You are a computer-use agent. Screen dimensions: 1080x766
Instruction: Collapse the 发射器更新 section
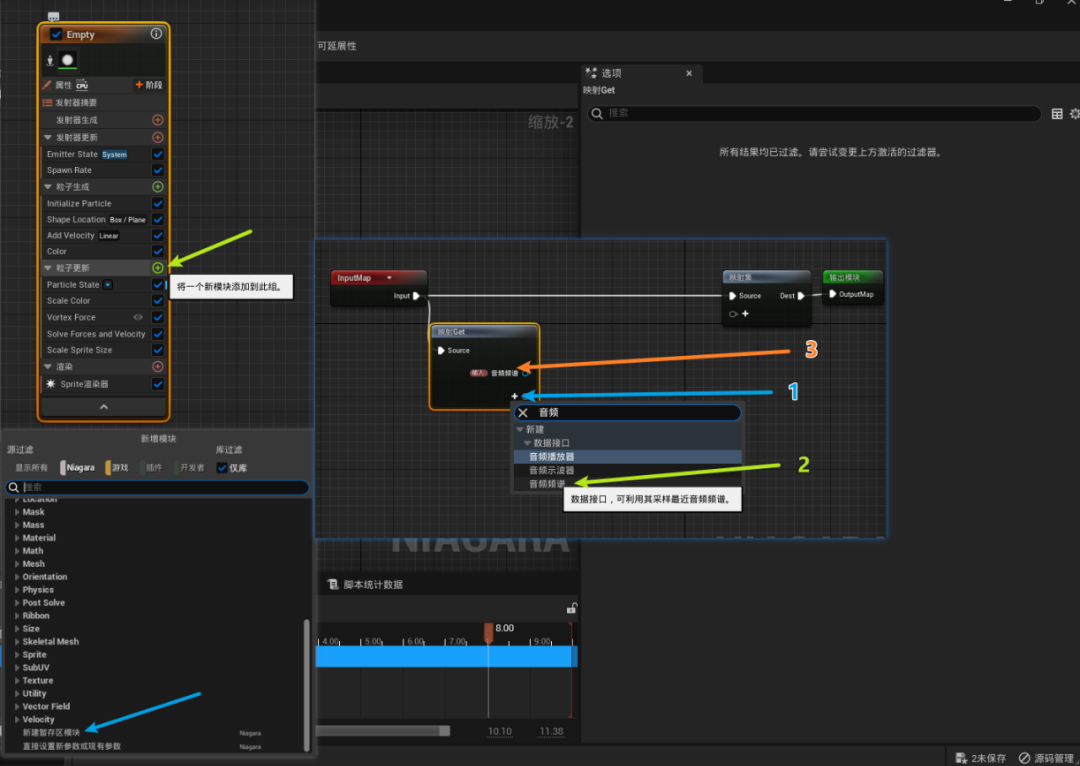tap(48, 137)
